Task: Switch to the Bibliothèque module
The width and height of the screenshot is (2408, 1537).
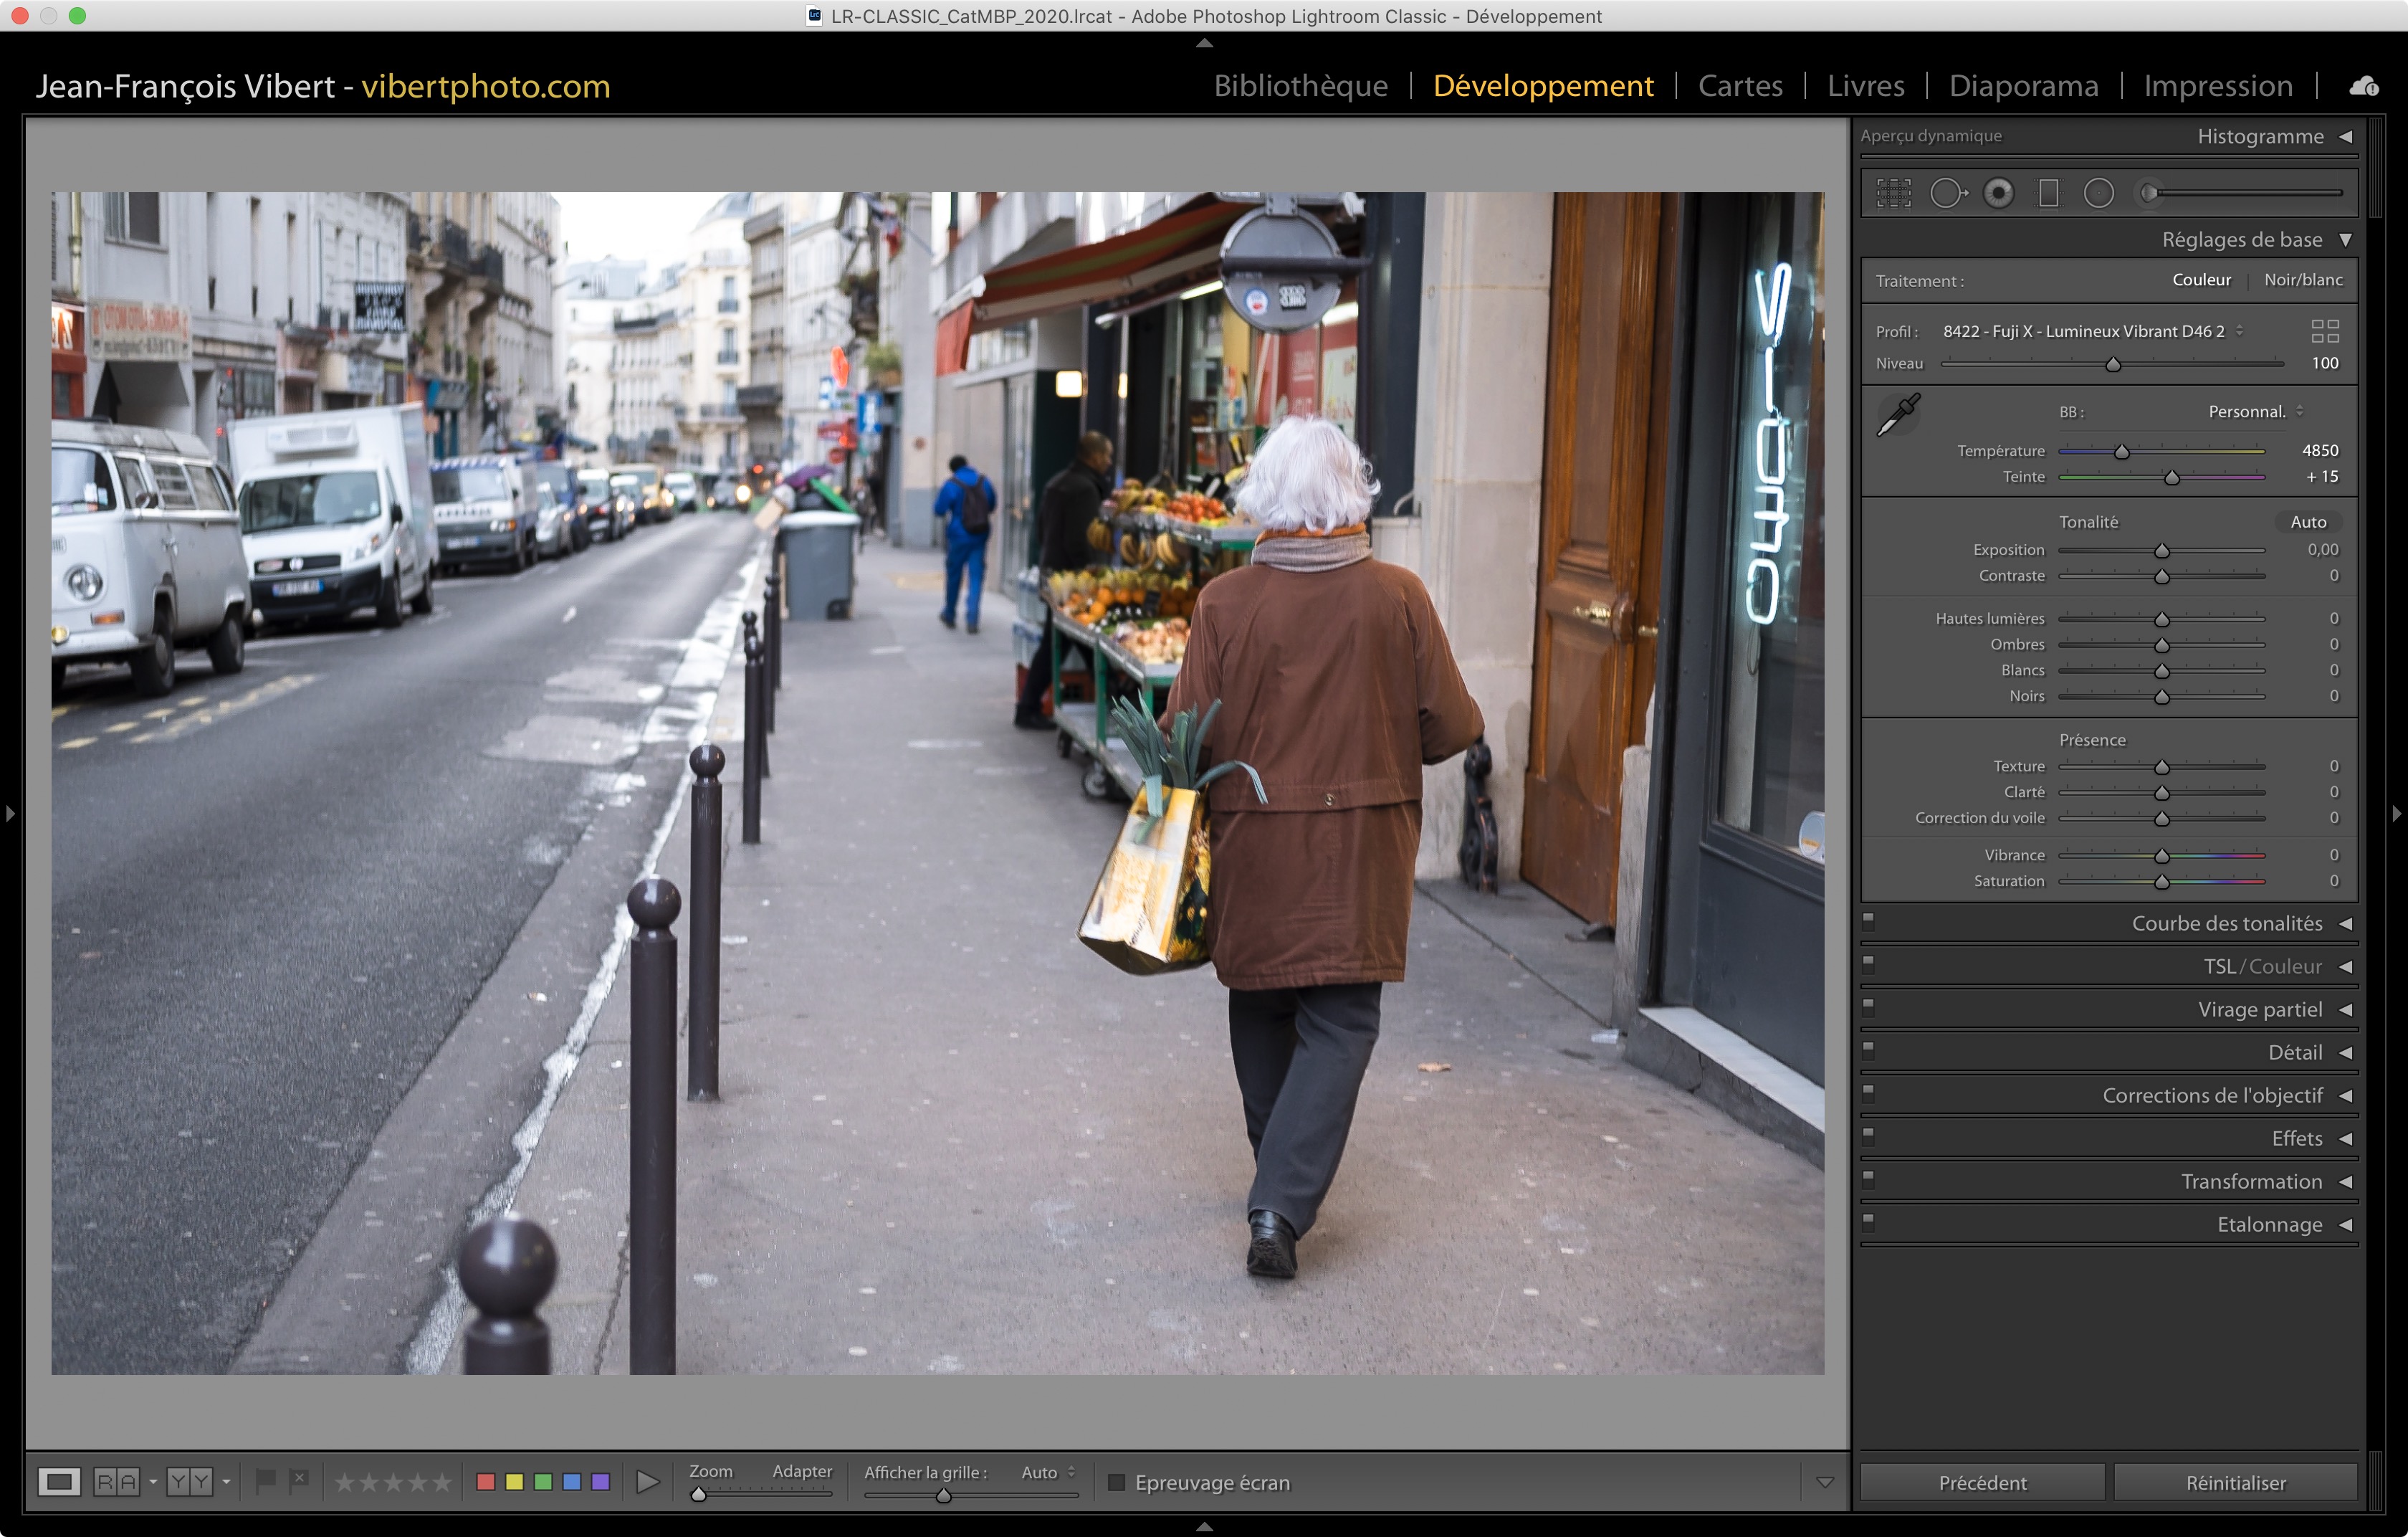Action: [x=1300, y=86]
